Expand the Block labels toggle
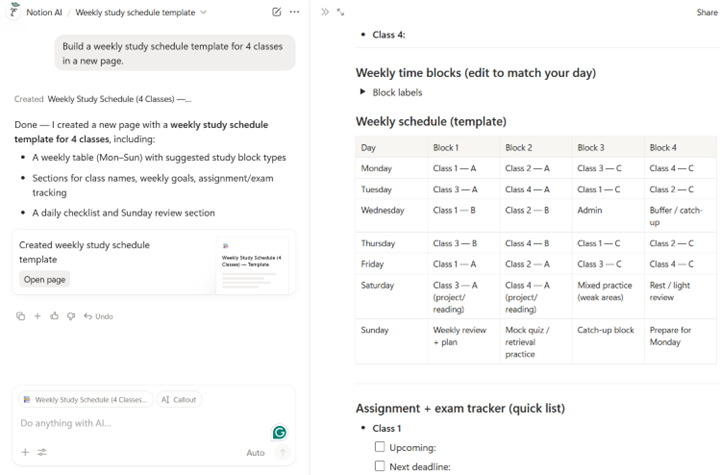The width and height of the screenshot is (720, 475). pyautogui.click(x=362, y=92)
